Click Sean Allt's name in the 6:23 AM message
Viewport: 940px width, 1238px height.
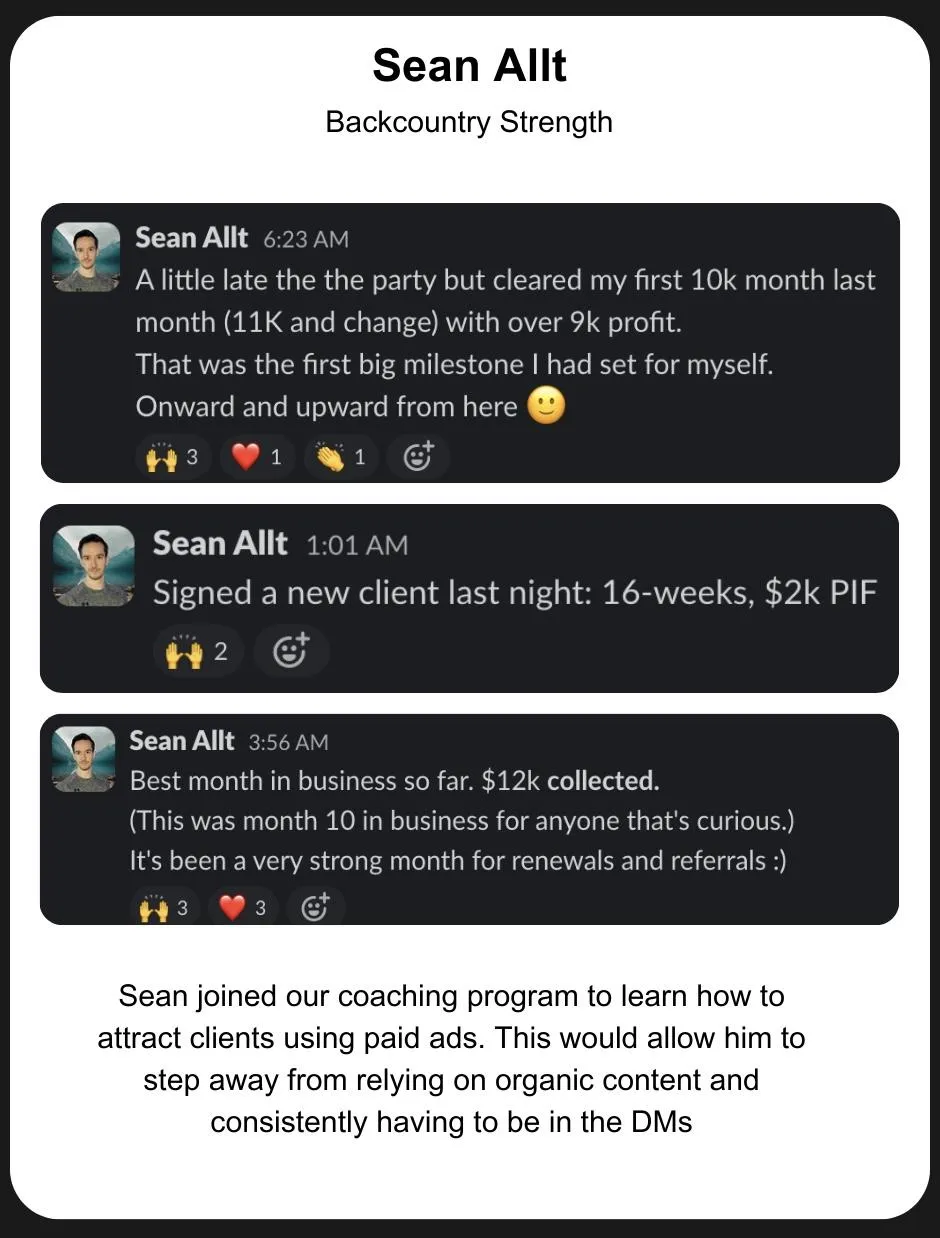point(191,238)
